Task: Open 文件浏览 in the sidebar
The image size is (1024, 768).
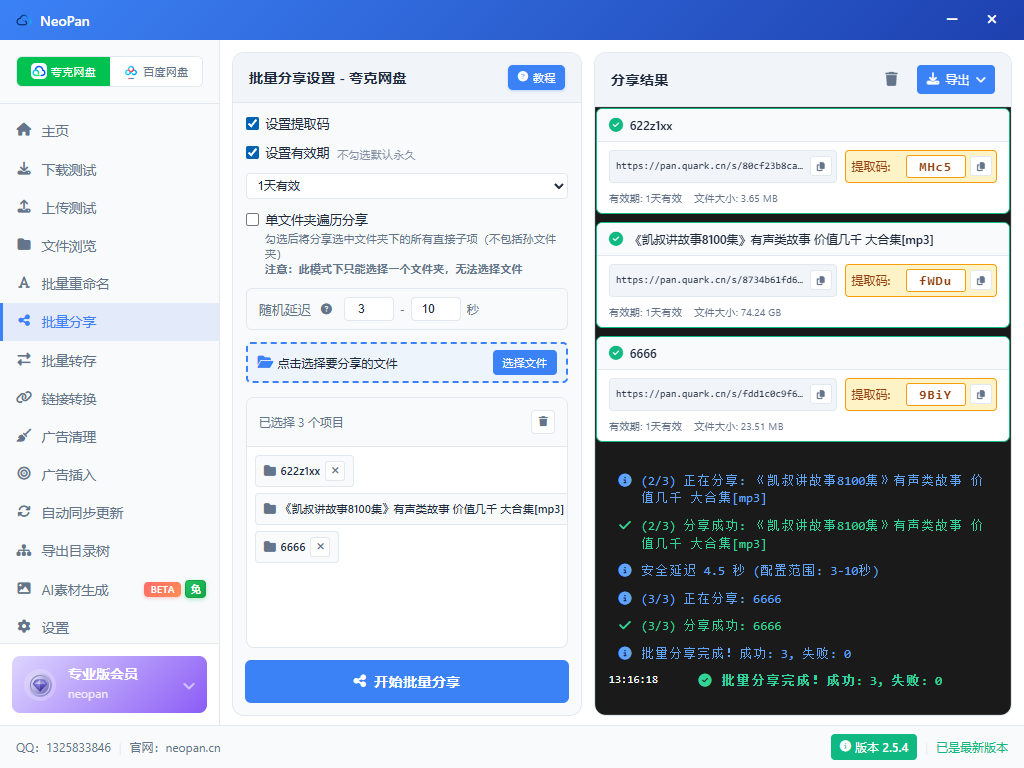Action: [110, 246]
